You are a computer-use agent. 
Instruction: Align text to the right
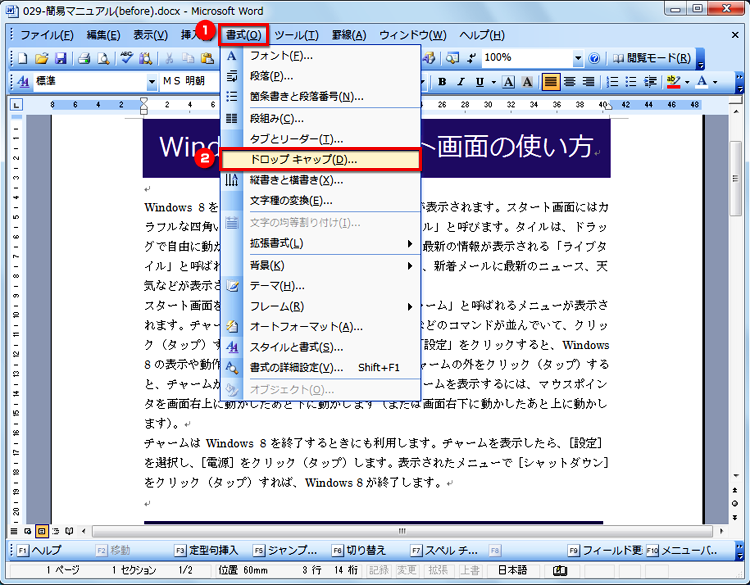pos(588,82)
